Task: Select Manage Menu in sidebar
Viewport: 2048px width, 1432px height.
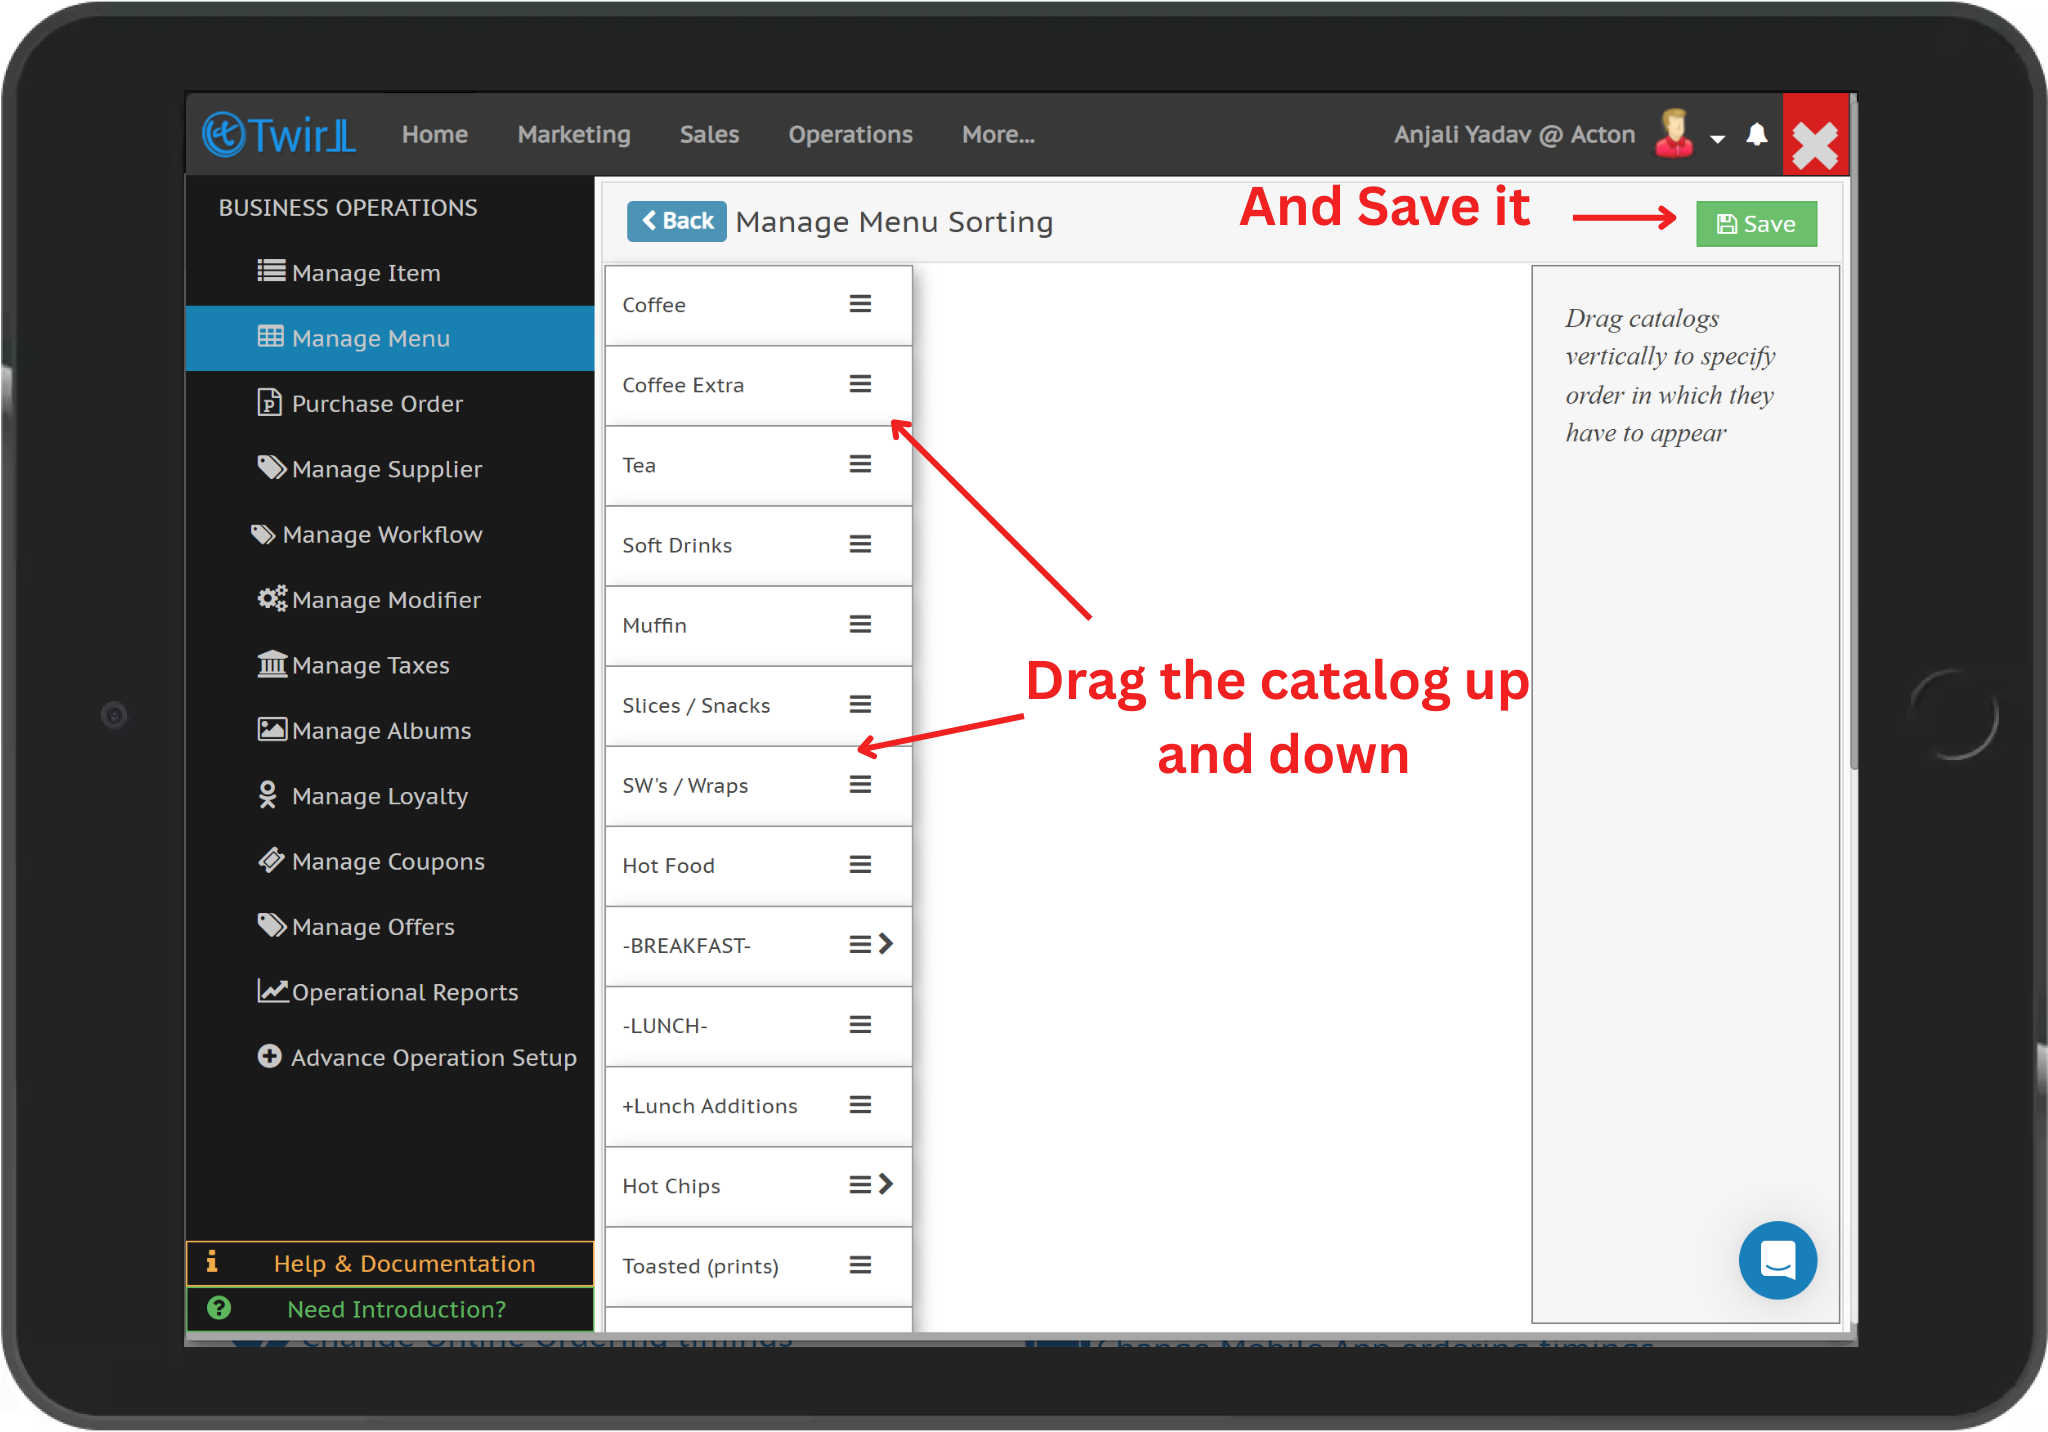Action: coord(390,338)
